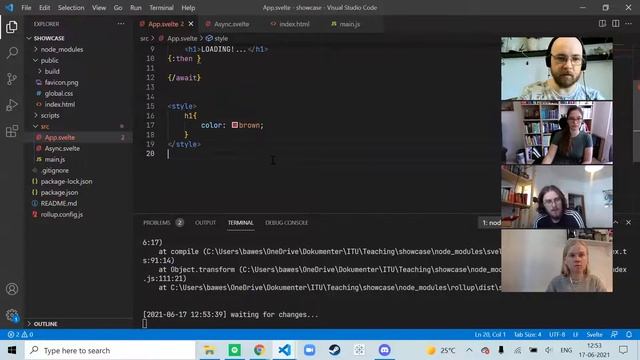Click Windows search box on taskbar

coord(110,350)
